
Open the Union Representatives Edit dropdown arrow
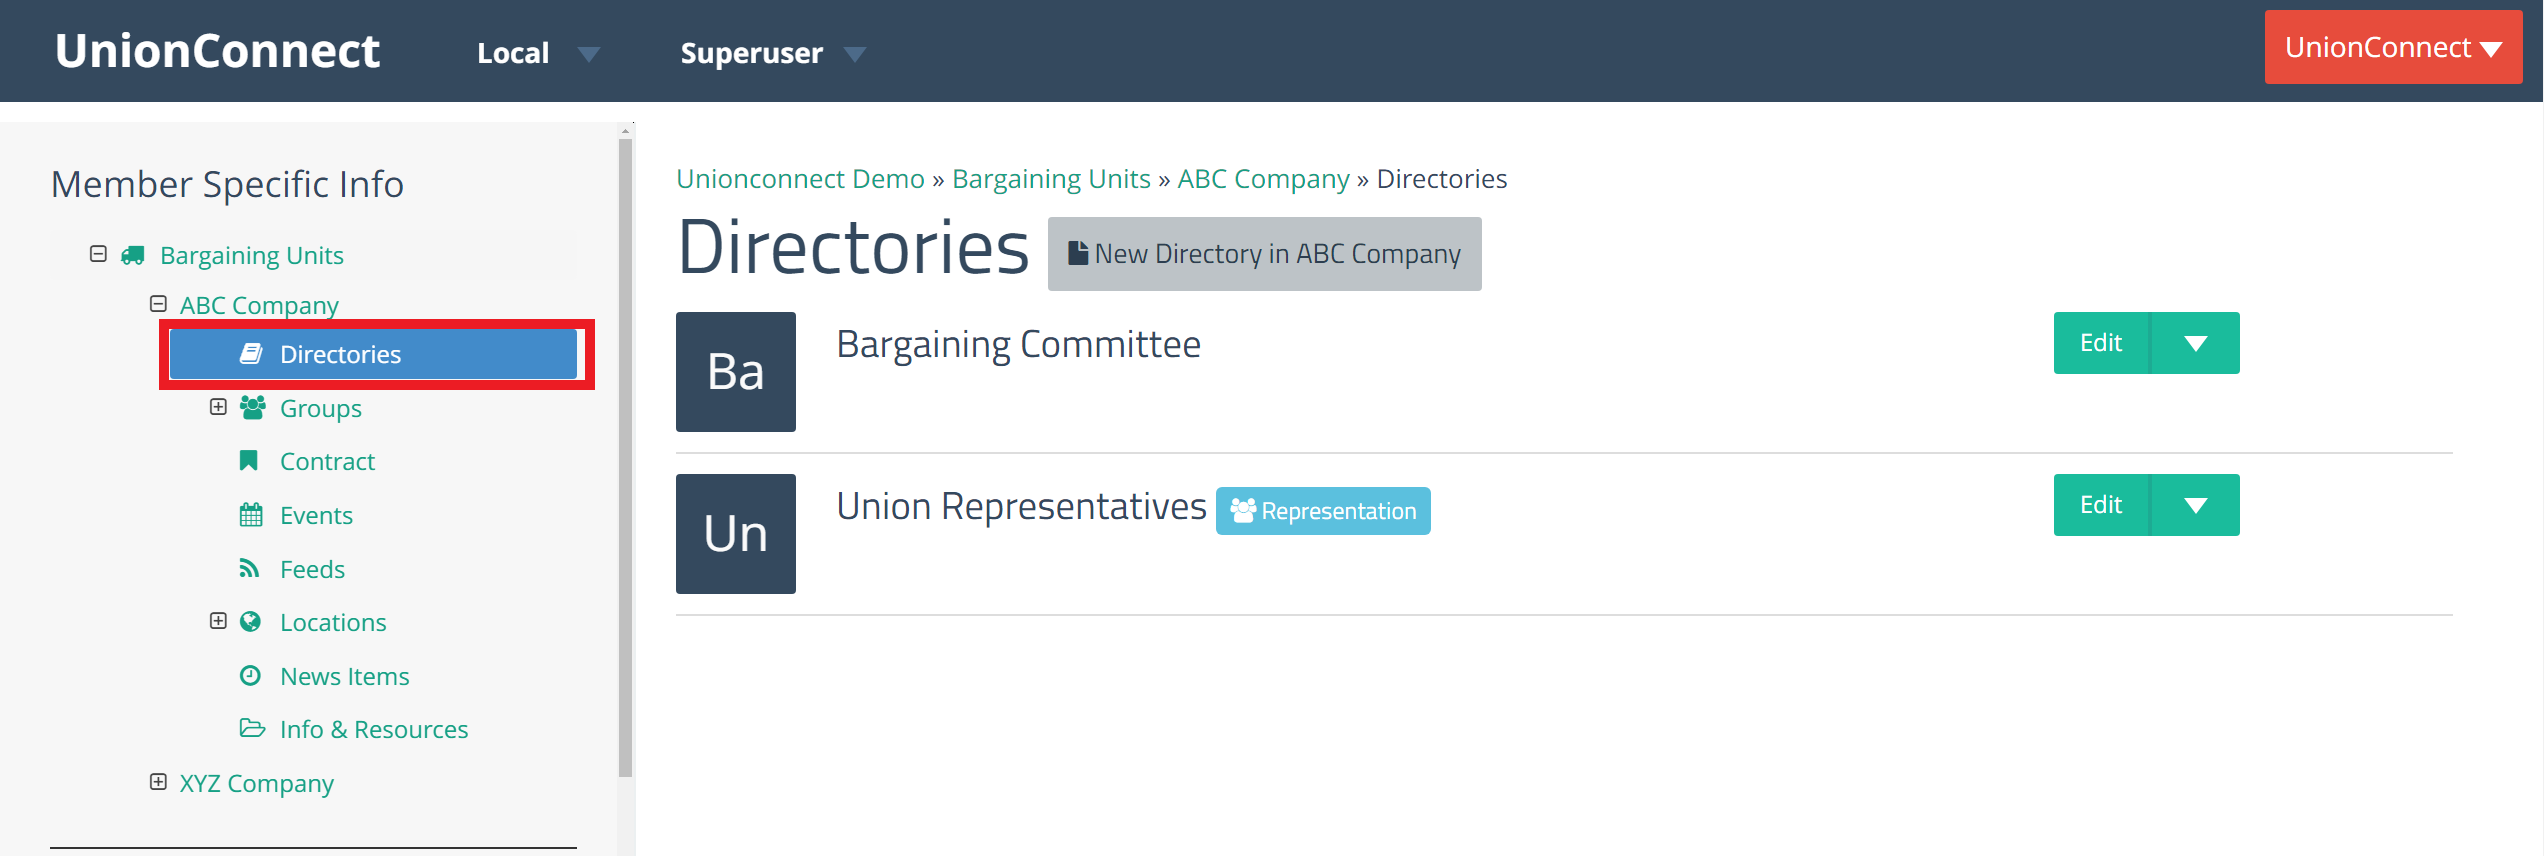pos(2195,505)
